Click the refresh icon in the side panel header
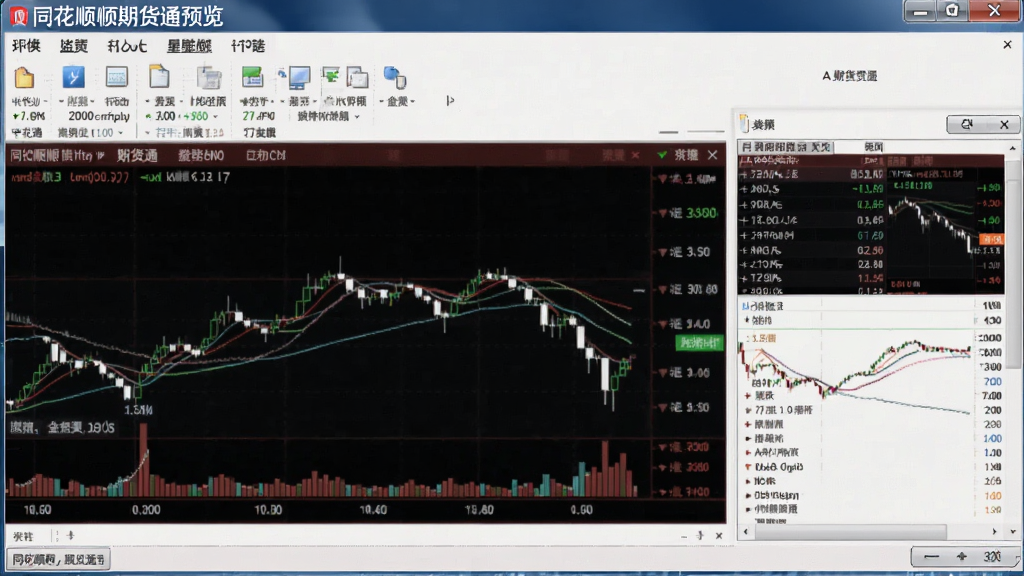This screenshot has width=1024, height=576. pos(967,124)
